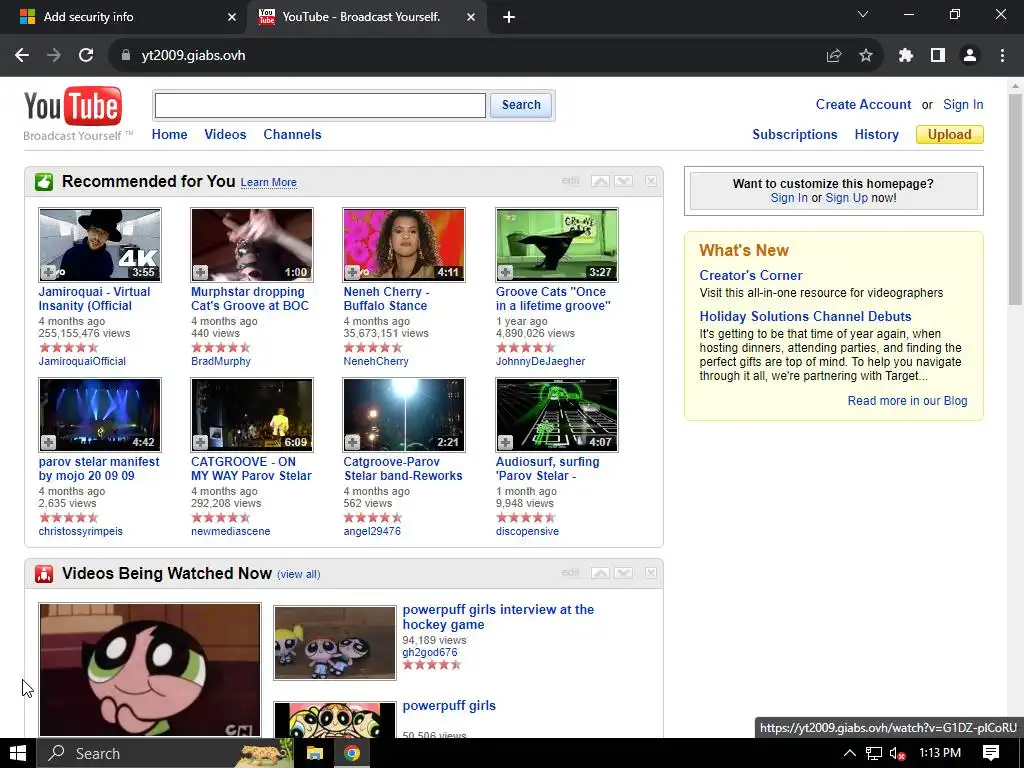Show hidden system tray icons
1024x768 pixels.
850,753
